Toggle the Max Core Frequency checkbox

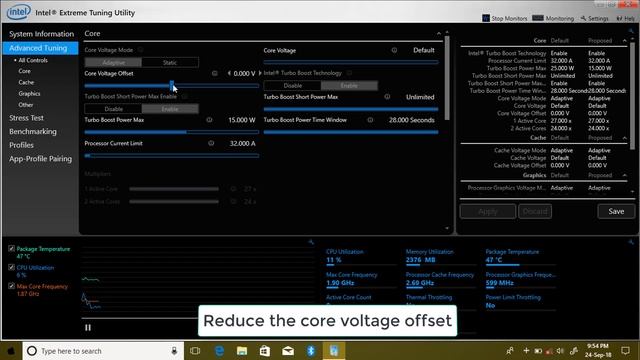coord(11,286)
